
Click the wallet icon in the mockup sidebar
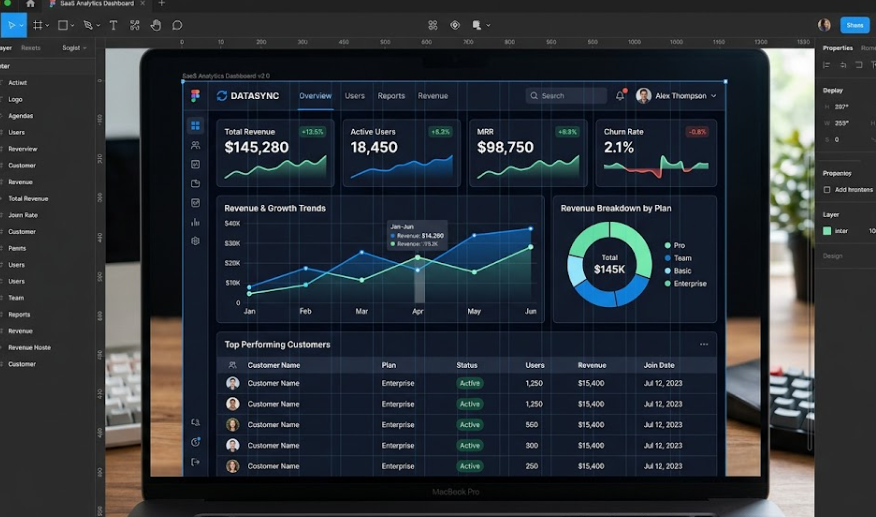pyautogui.click(x=195, y=183)
